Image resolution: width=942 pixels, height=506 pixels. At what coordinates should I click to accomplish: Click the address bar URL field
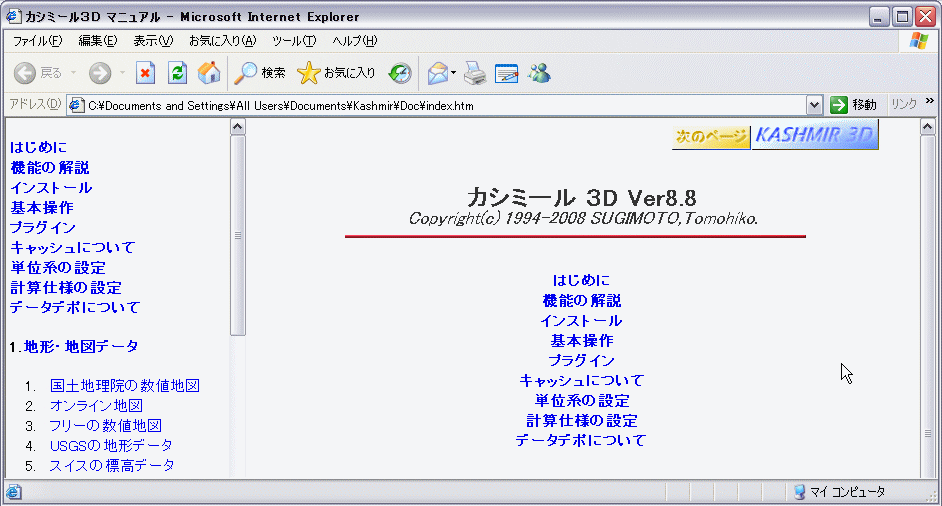pos(445,106)
